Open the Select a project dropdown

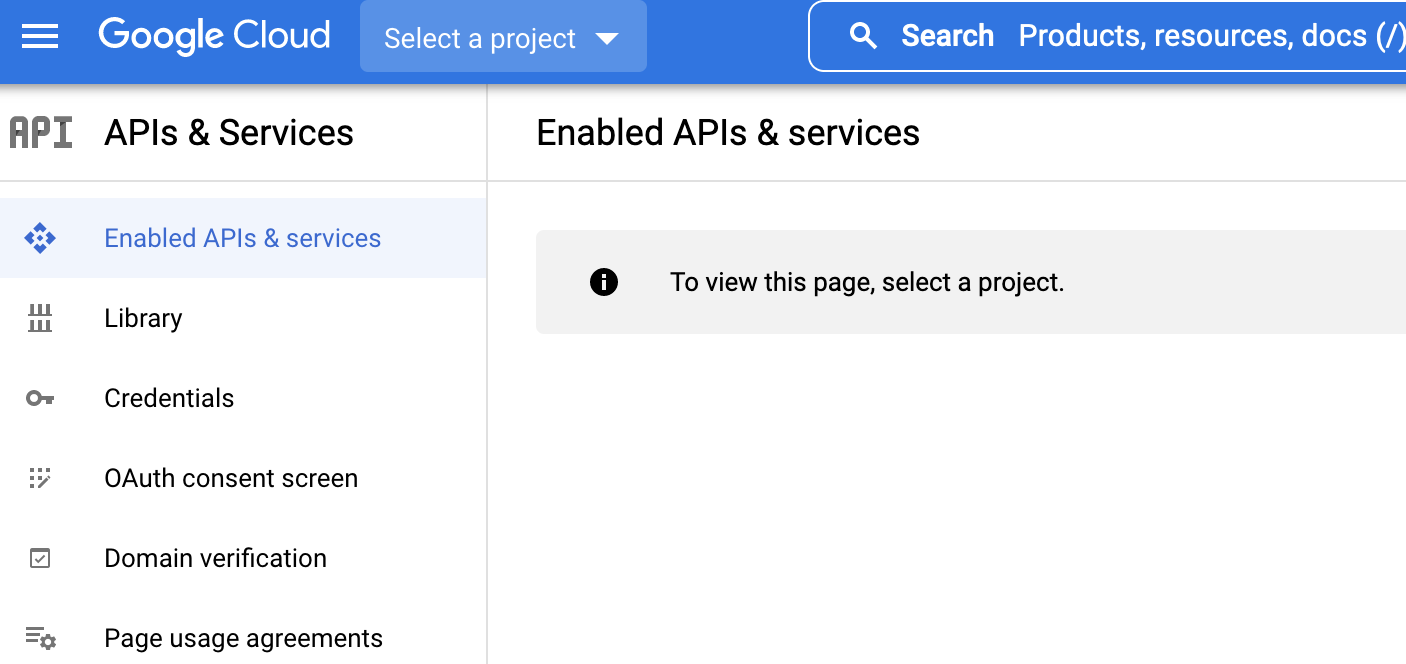[x=480, y=37]
